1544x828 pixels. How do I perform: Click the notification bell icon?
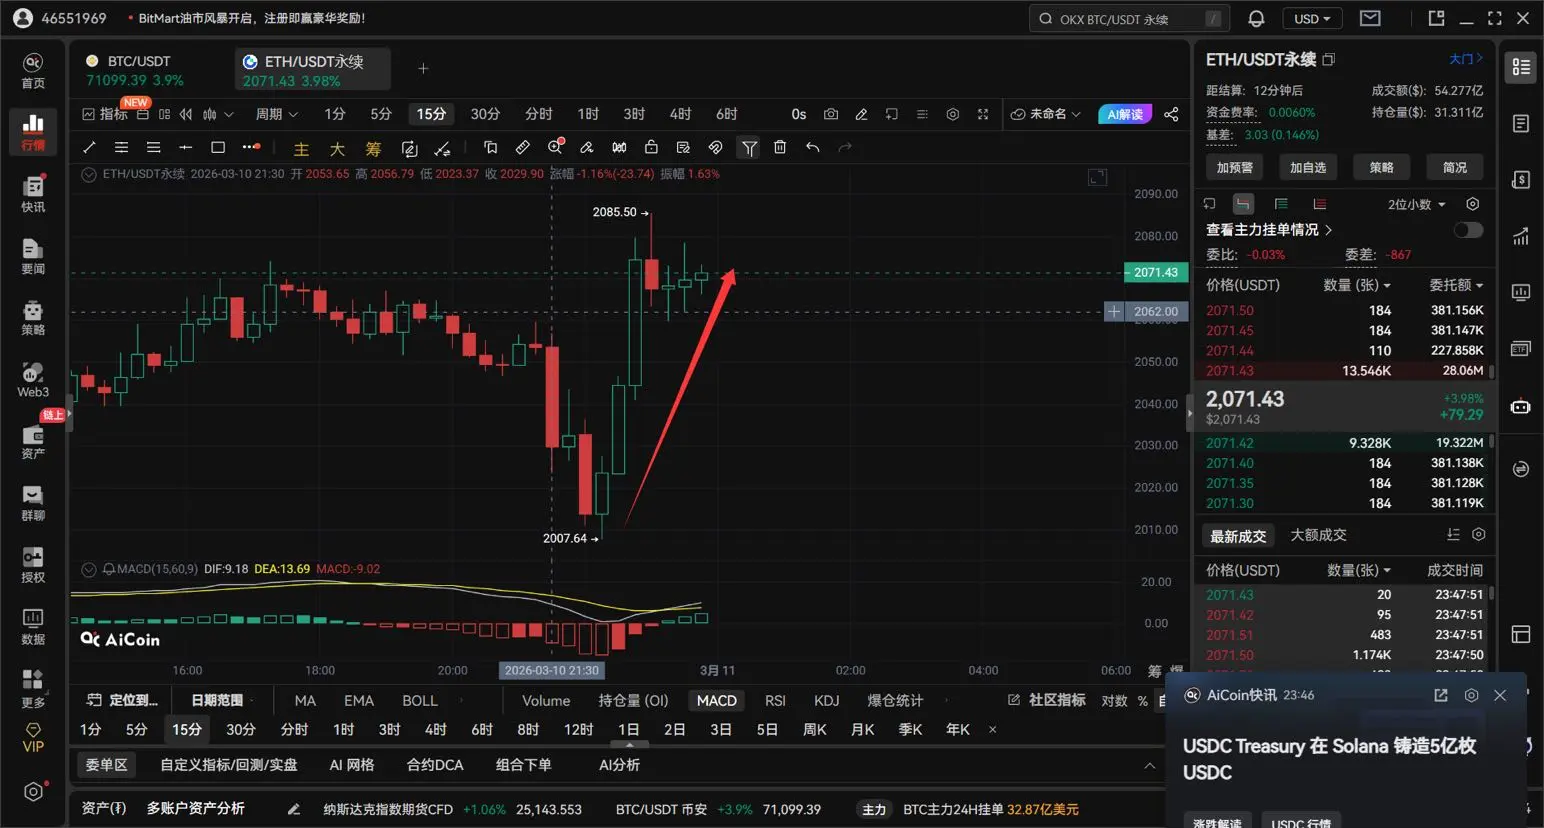pyautogui.click(x=1257, y=18)
